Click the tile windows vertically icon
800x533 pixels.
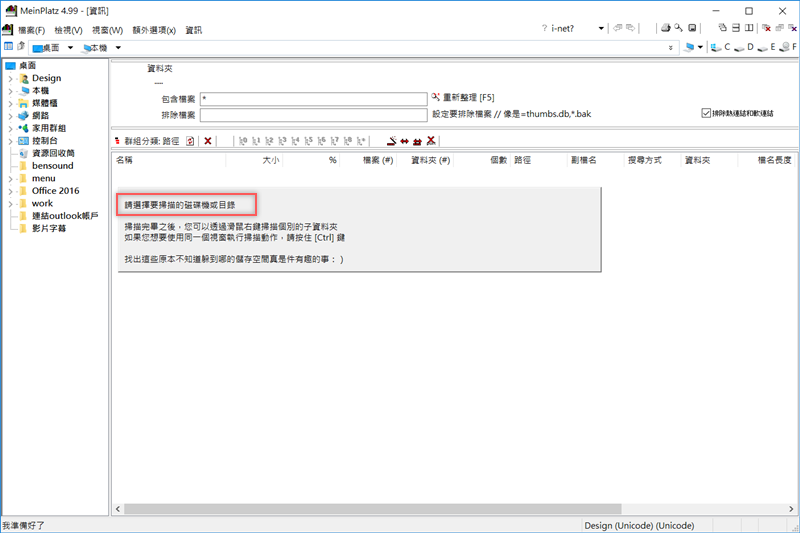click(749, 28)
